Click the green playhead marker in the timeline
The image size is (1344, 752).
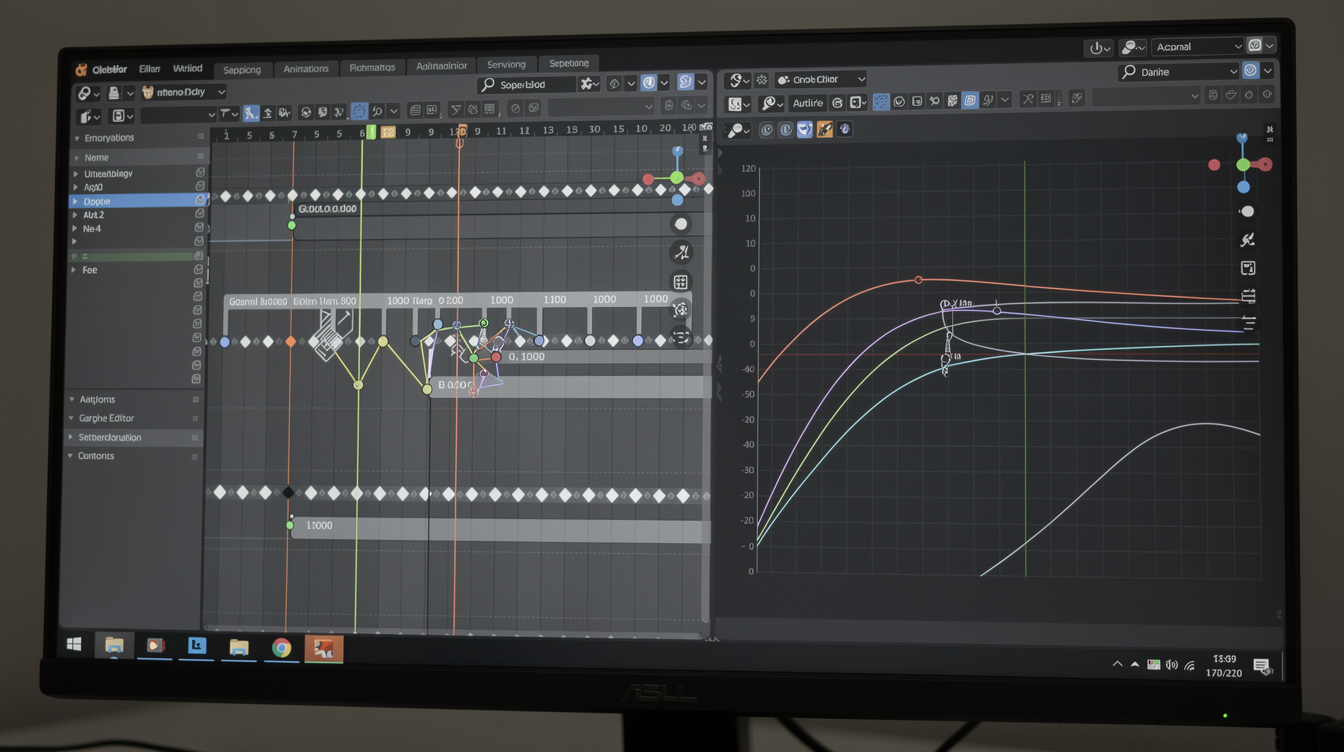[x=370, y=130]
